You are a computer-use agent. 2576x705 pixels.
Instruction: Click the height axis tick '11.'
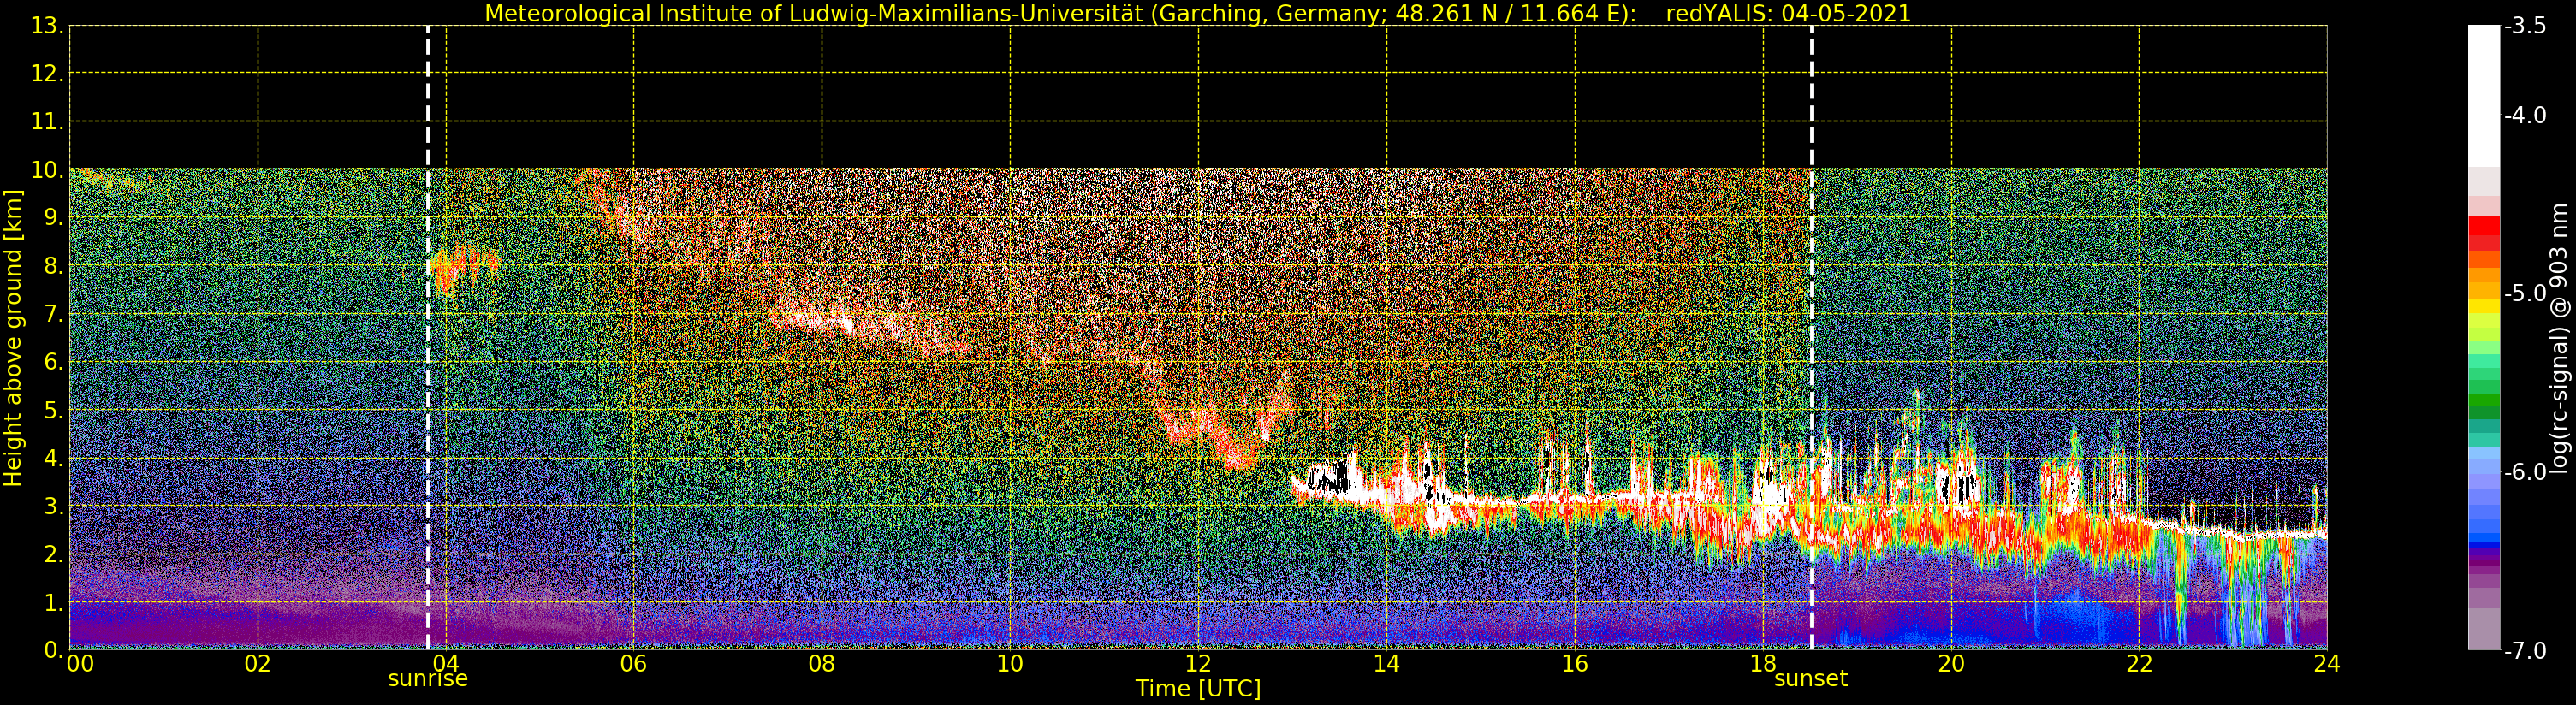[x=47, y=122]
